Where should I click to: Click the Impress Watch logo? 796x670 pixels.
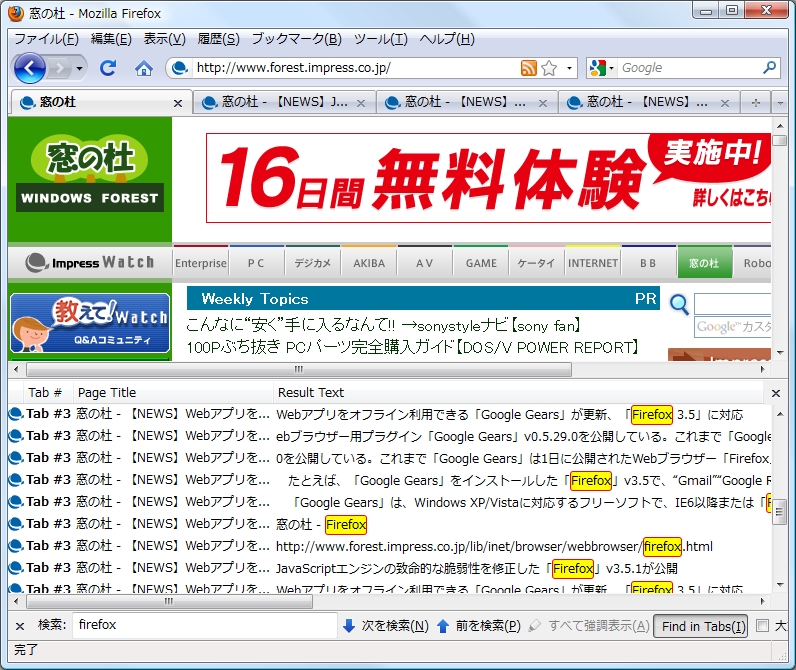coord(90,262)
